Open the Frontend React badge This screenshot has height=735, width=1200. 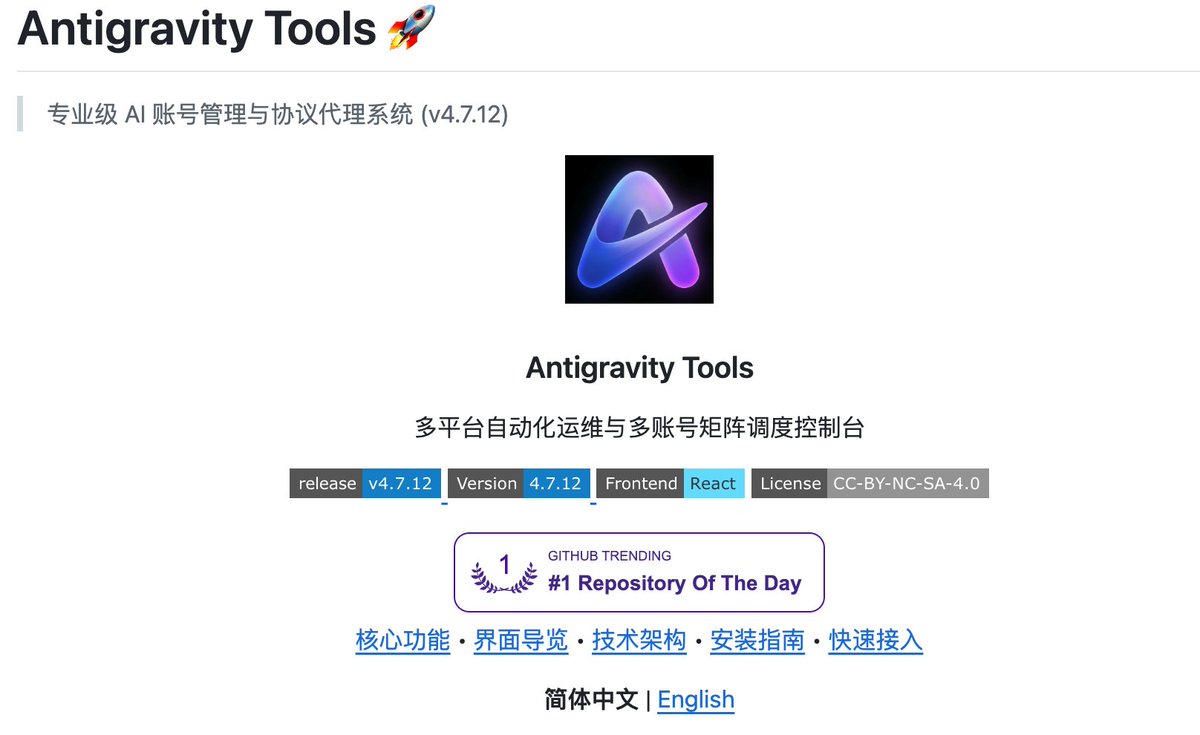pyautogui.click(x=670, y=483)
